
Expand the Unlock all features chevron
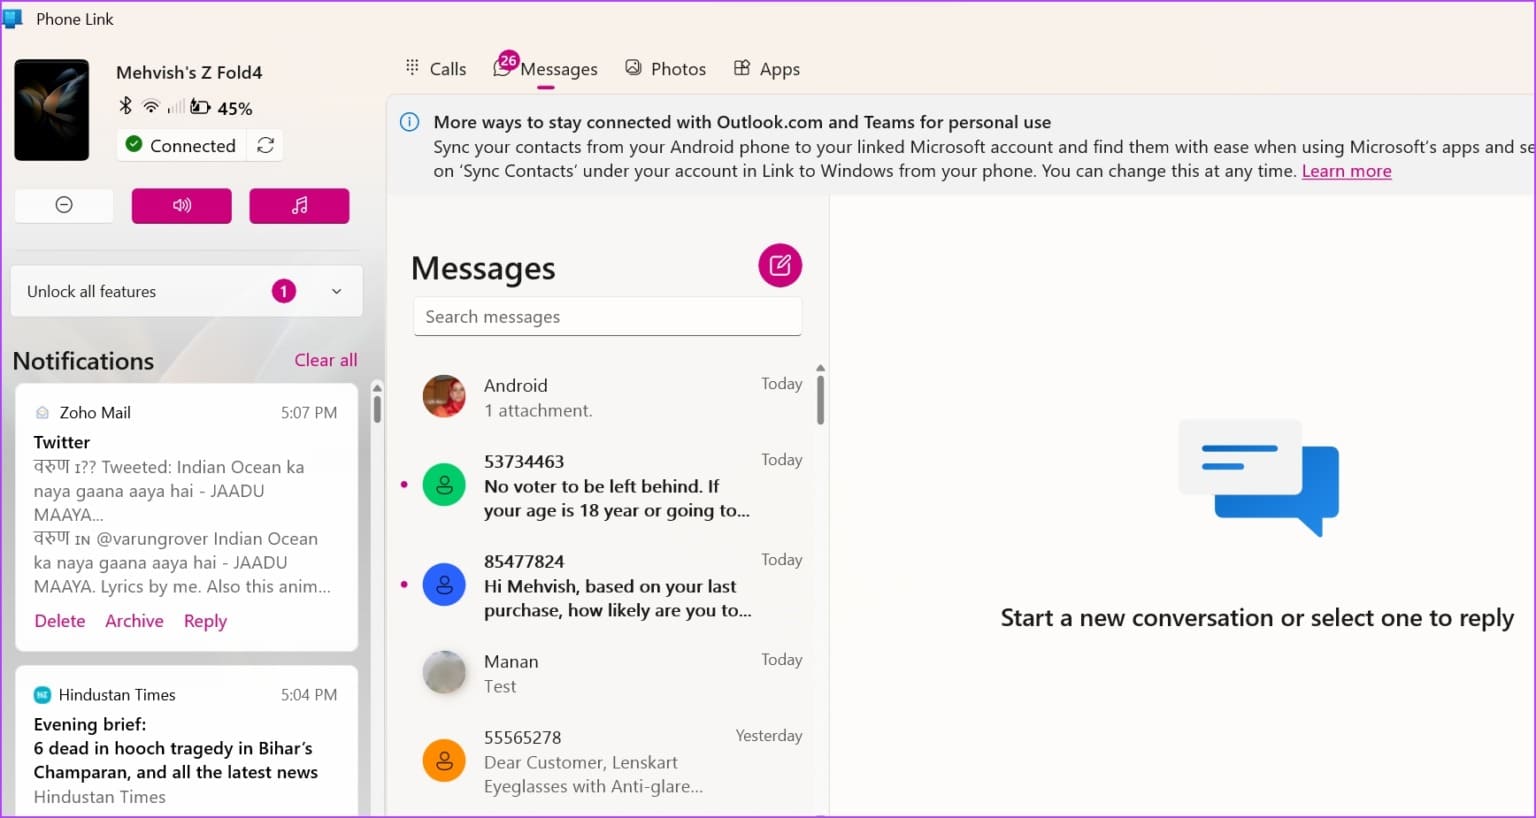tap(336, 291)
